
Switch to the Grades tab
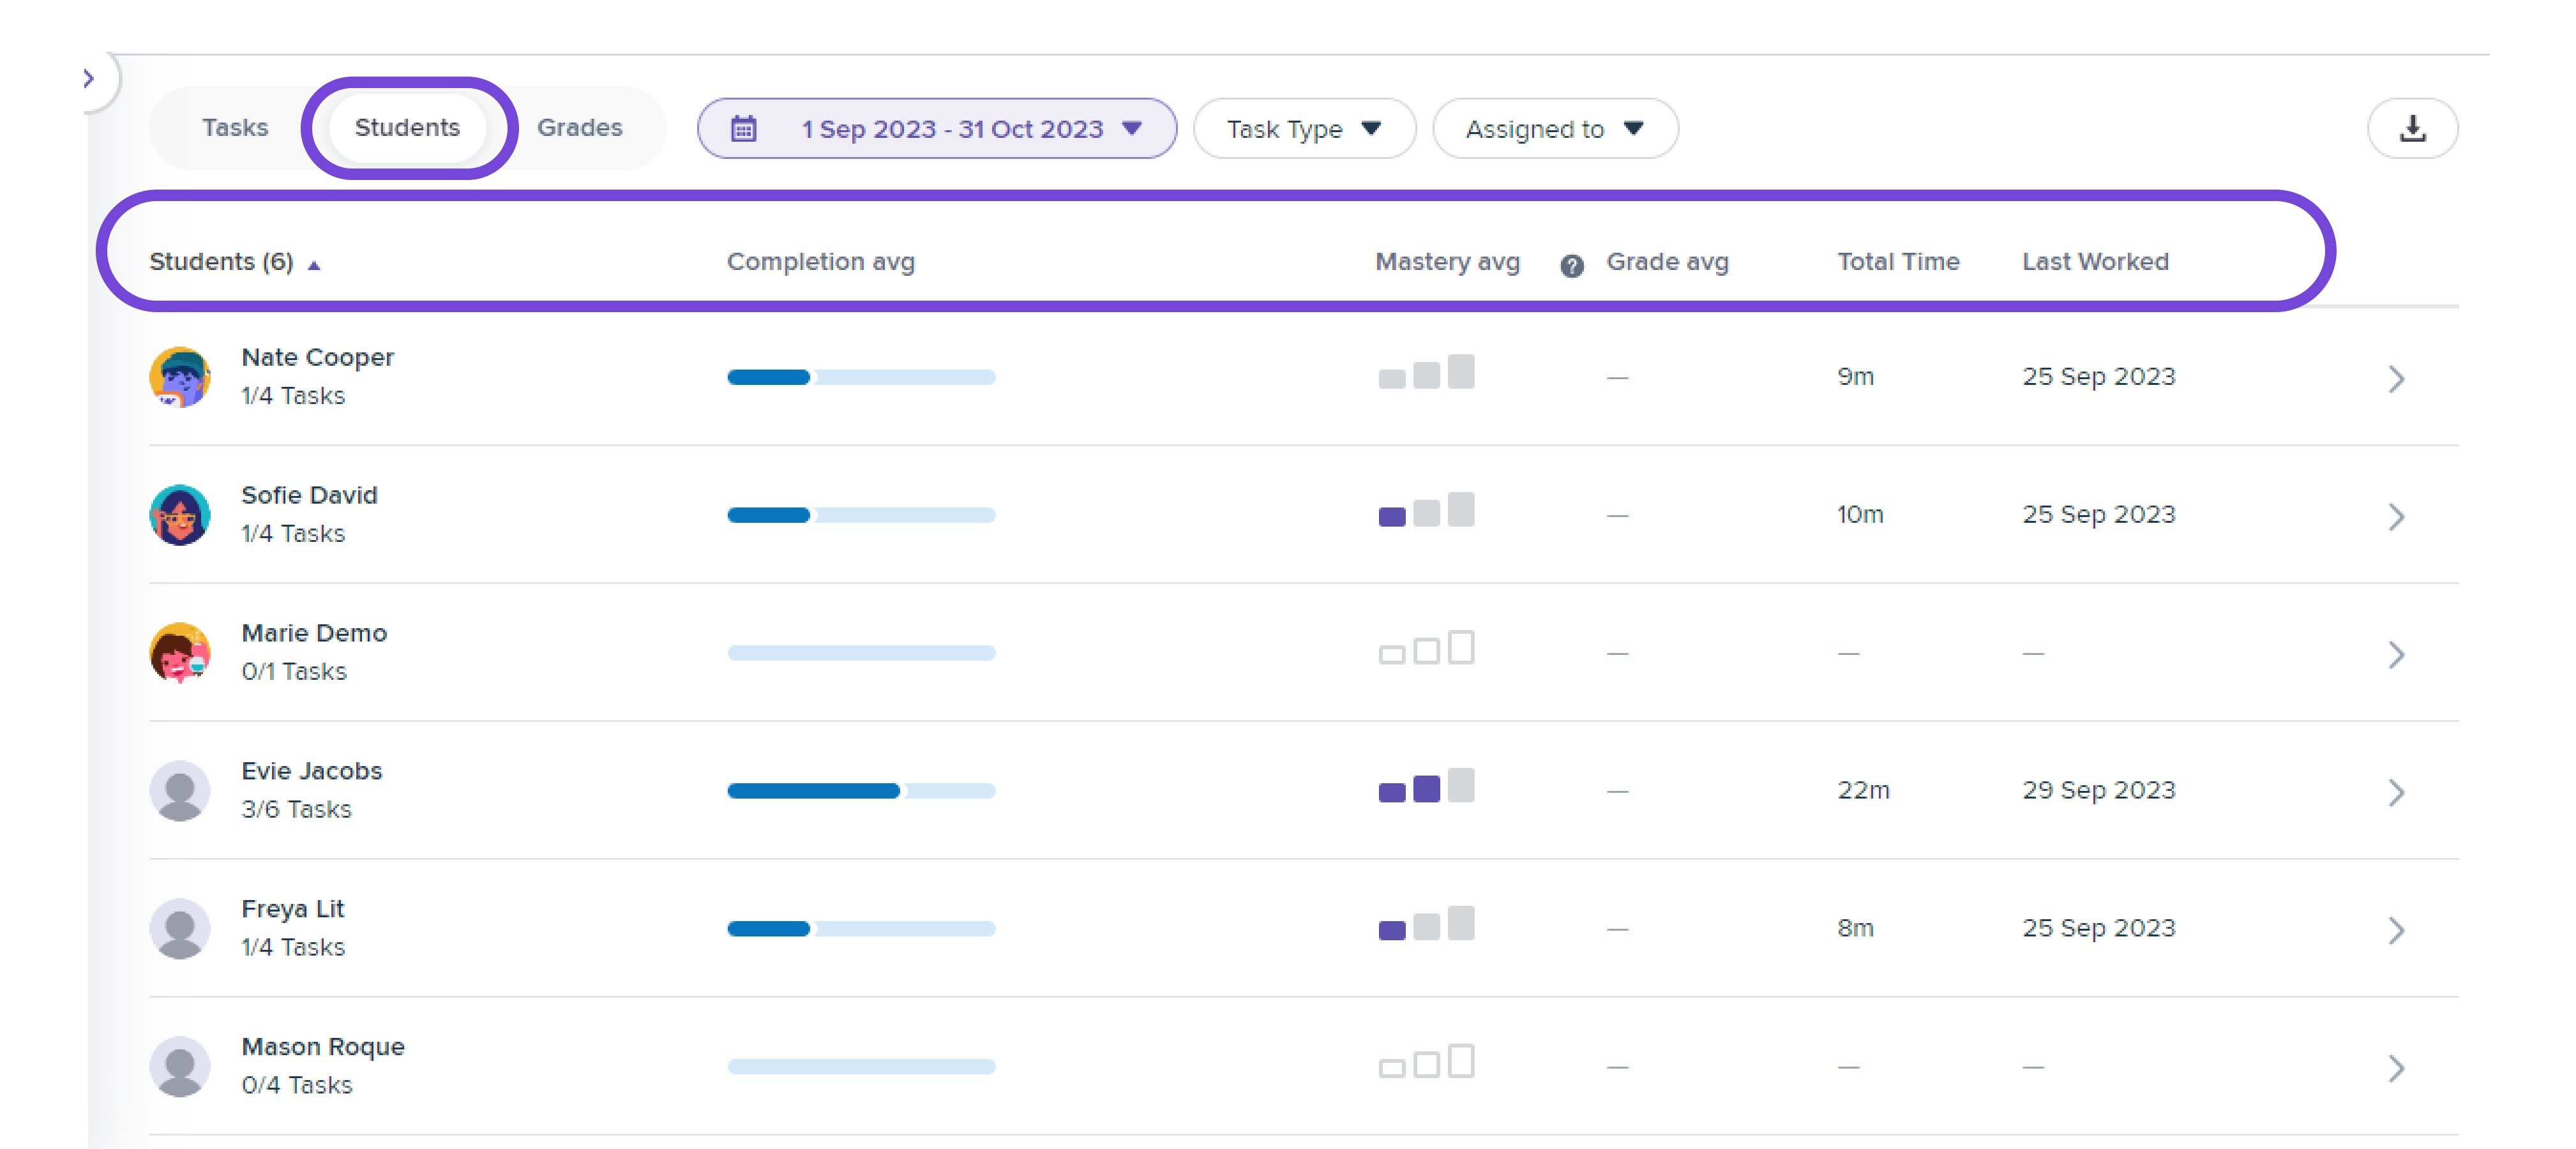(x=580, y=127)
